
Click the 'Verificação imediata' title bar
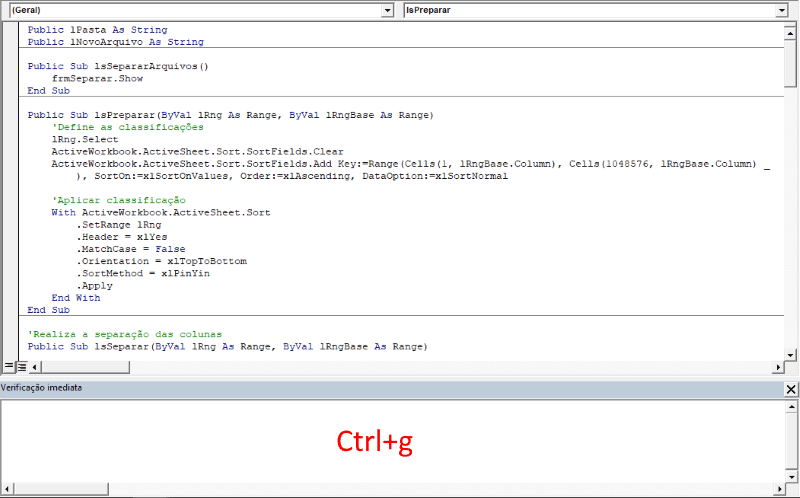point(392,388)
